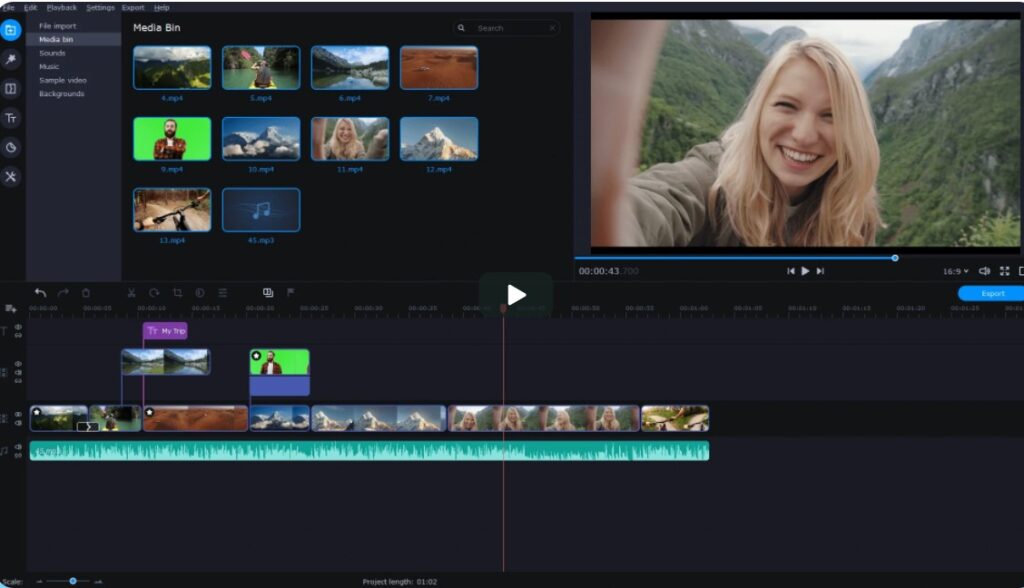Viewport: 1024px width, 588px height.
Task: Open the Clip properties icon
Action: 223,293
